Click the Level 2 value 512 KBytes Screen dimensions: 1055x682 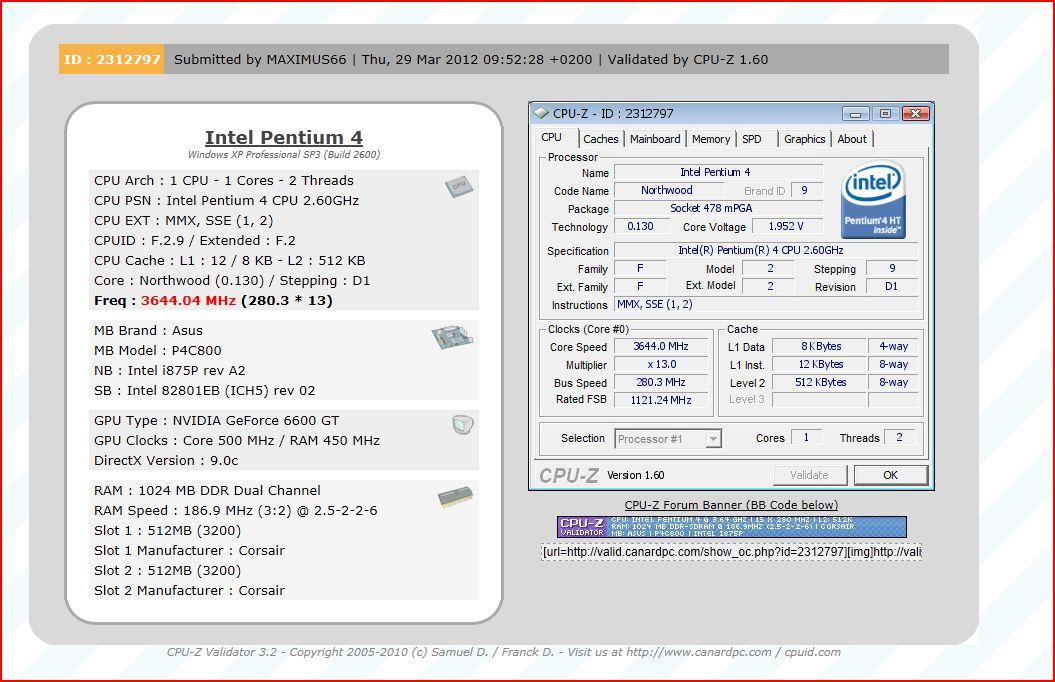[818, 382]
